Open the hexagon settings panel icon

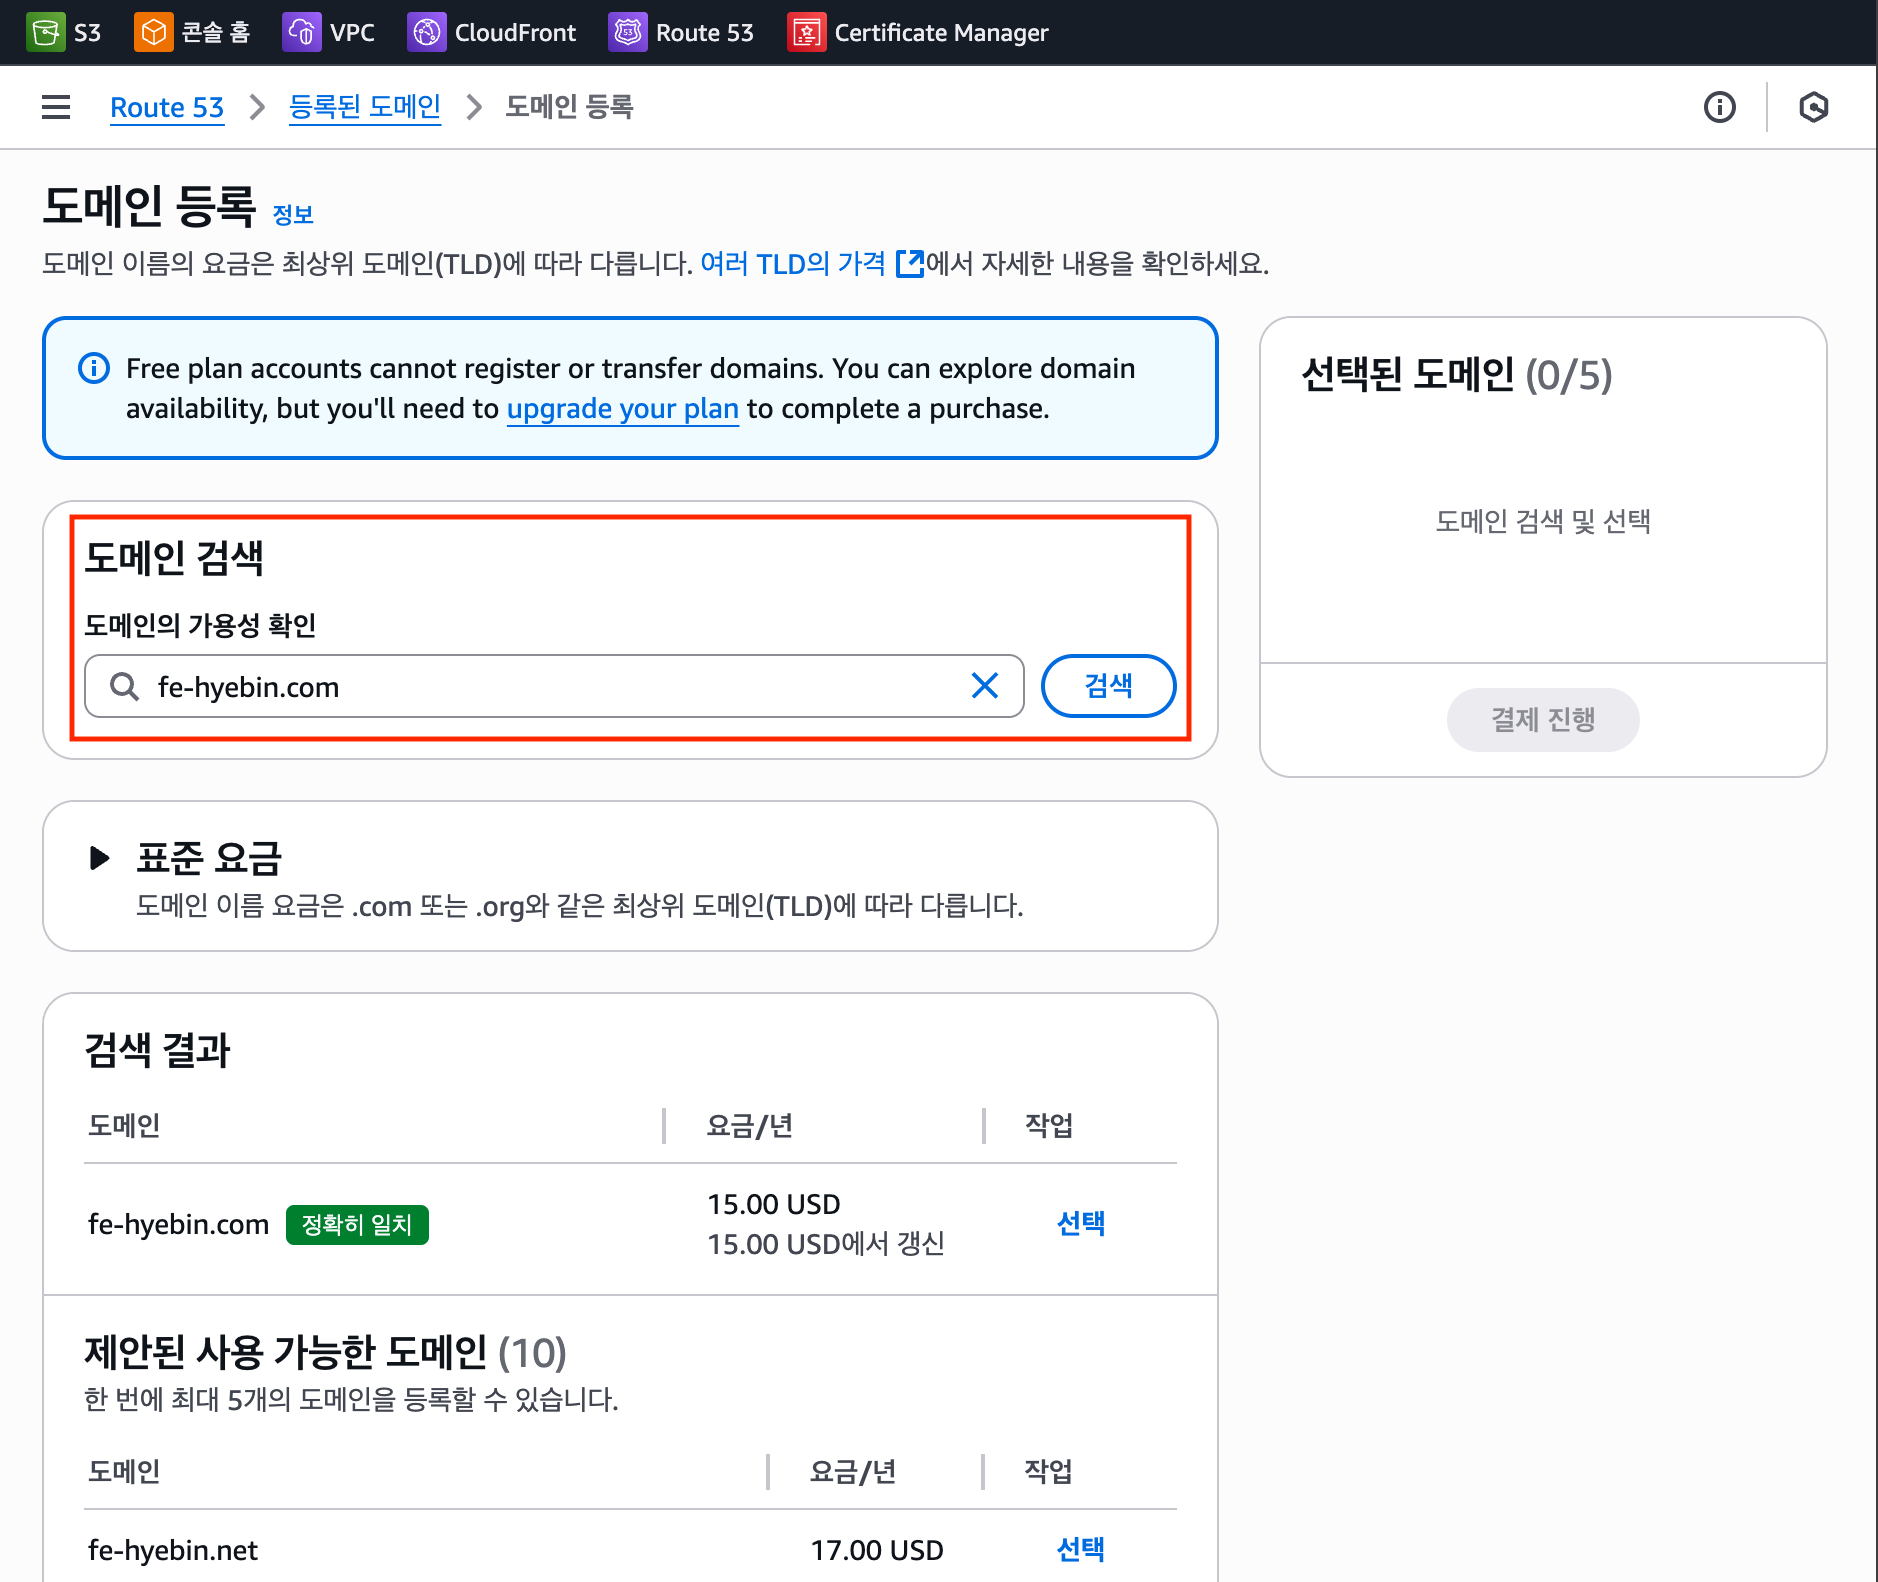pyautogui.click(x=1813, y=107)
